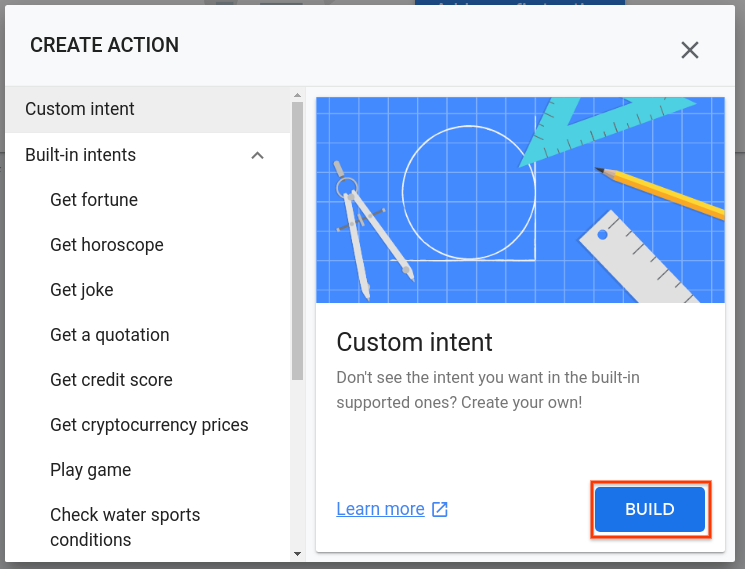The image size is (746, 571).
Task: Click the Create Action dialog title
Action: 105,45
